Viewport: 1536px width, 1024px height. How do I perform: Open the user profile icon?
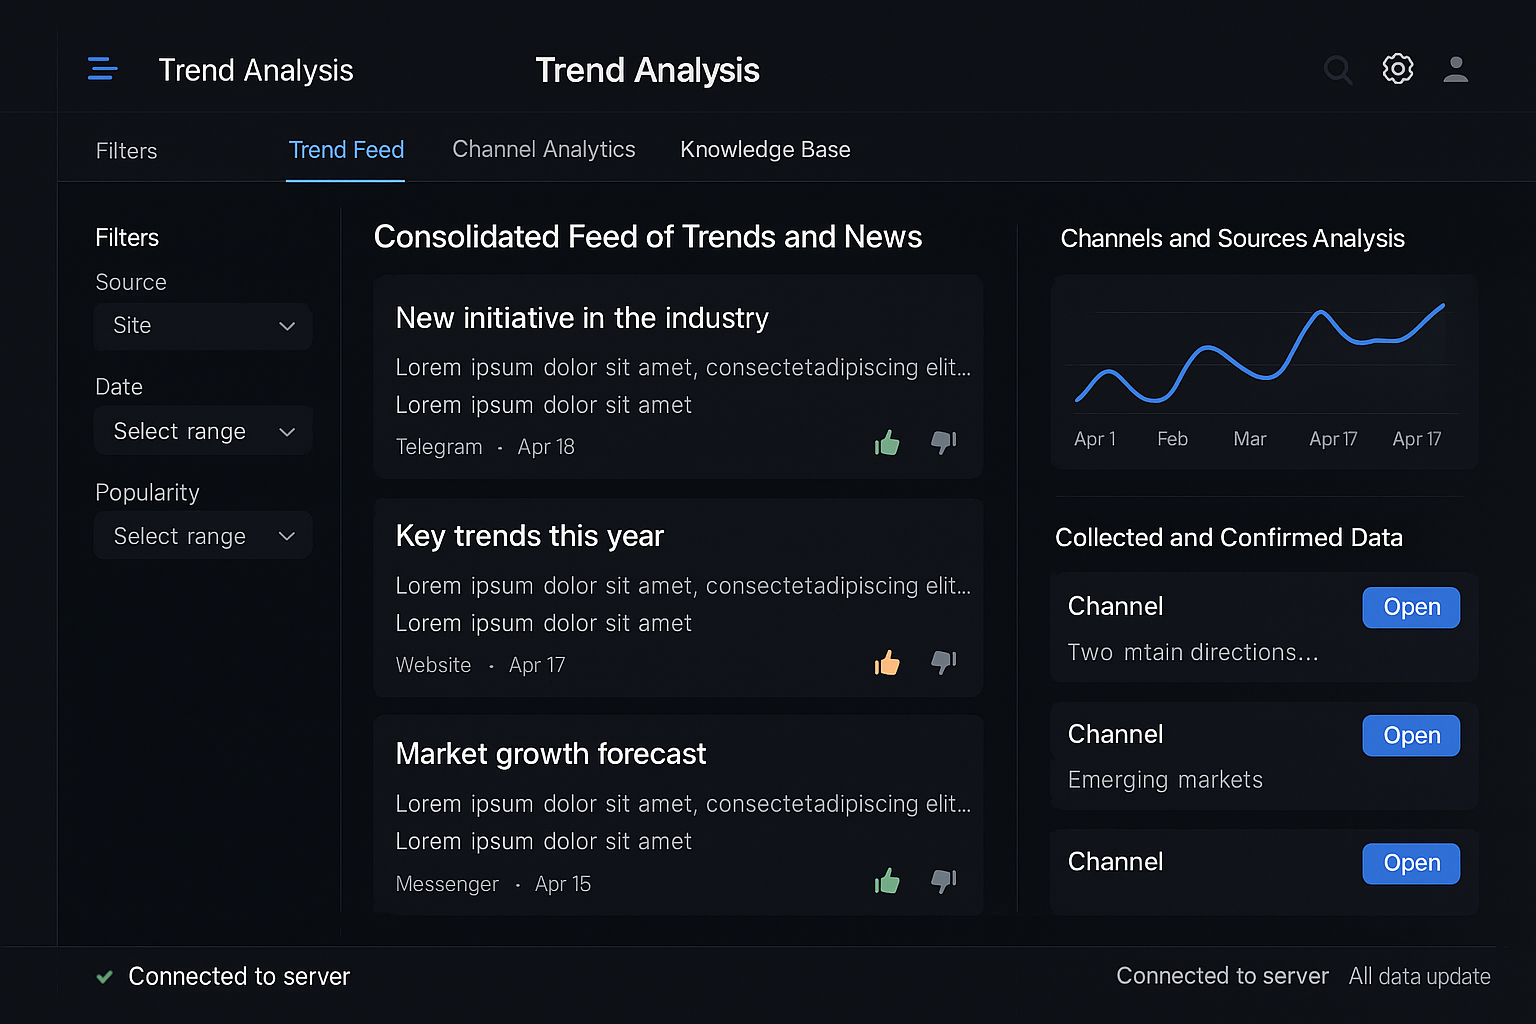coord(1455,69)
